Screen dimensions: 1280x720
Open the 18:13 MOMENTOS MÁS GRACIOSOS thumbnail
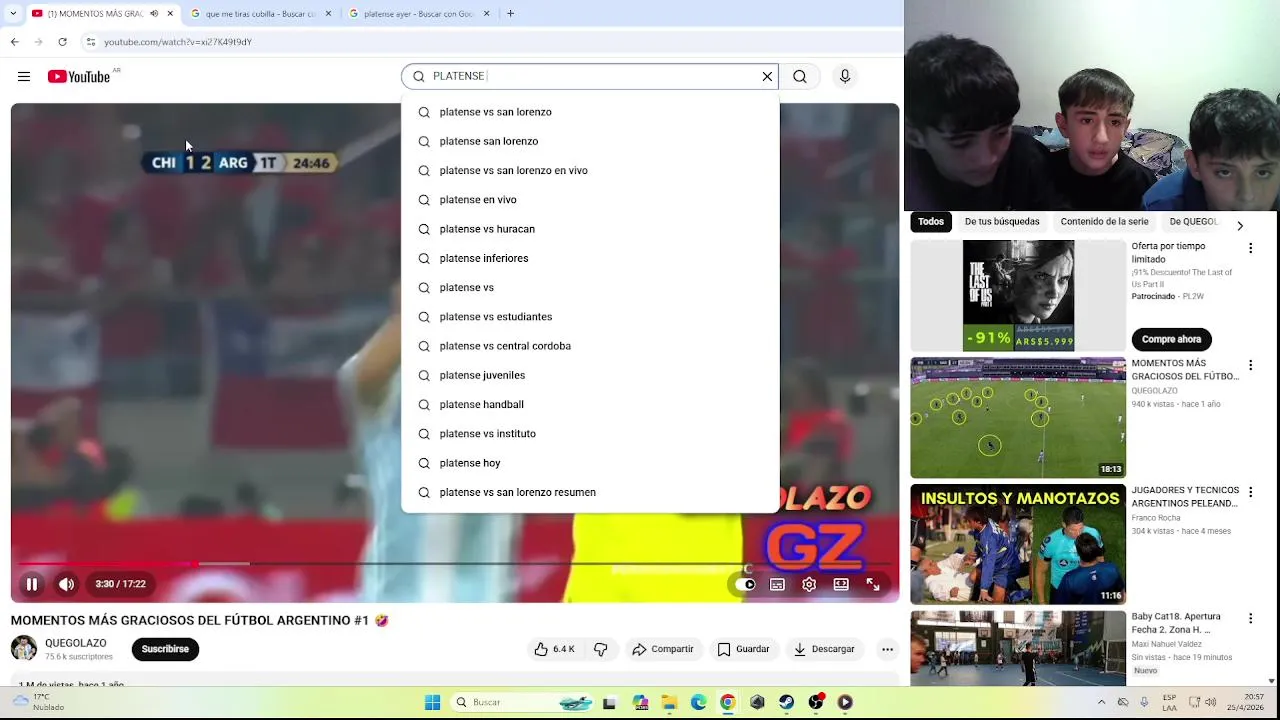[x=1018, y=418]
